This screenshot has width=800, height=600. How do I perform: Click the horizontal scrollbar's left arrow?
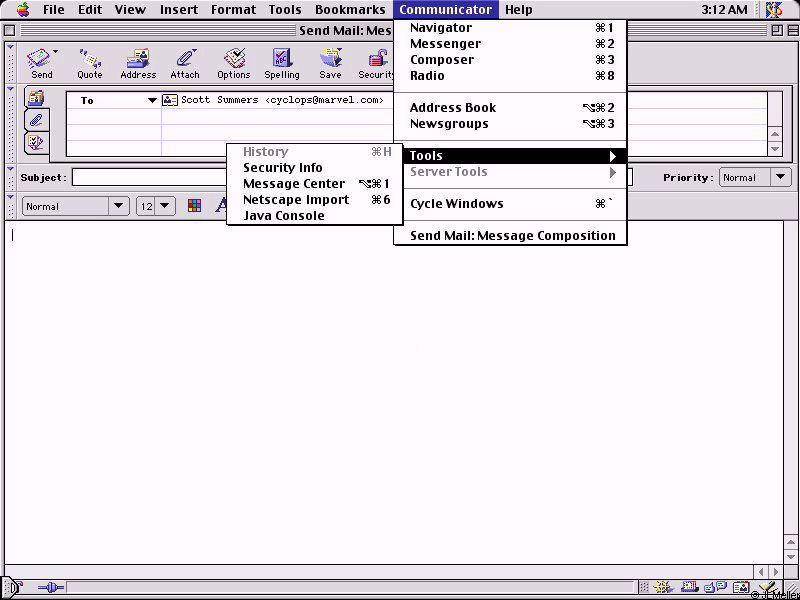(x=761, y=572)
